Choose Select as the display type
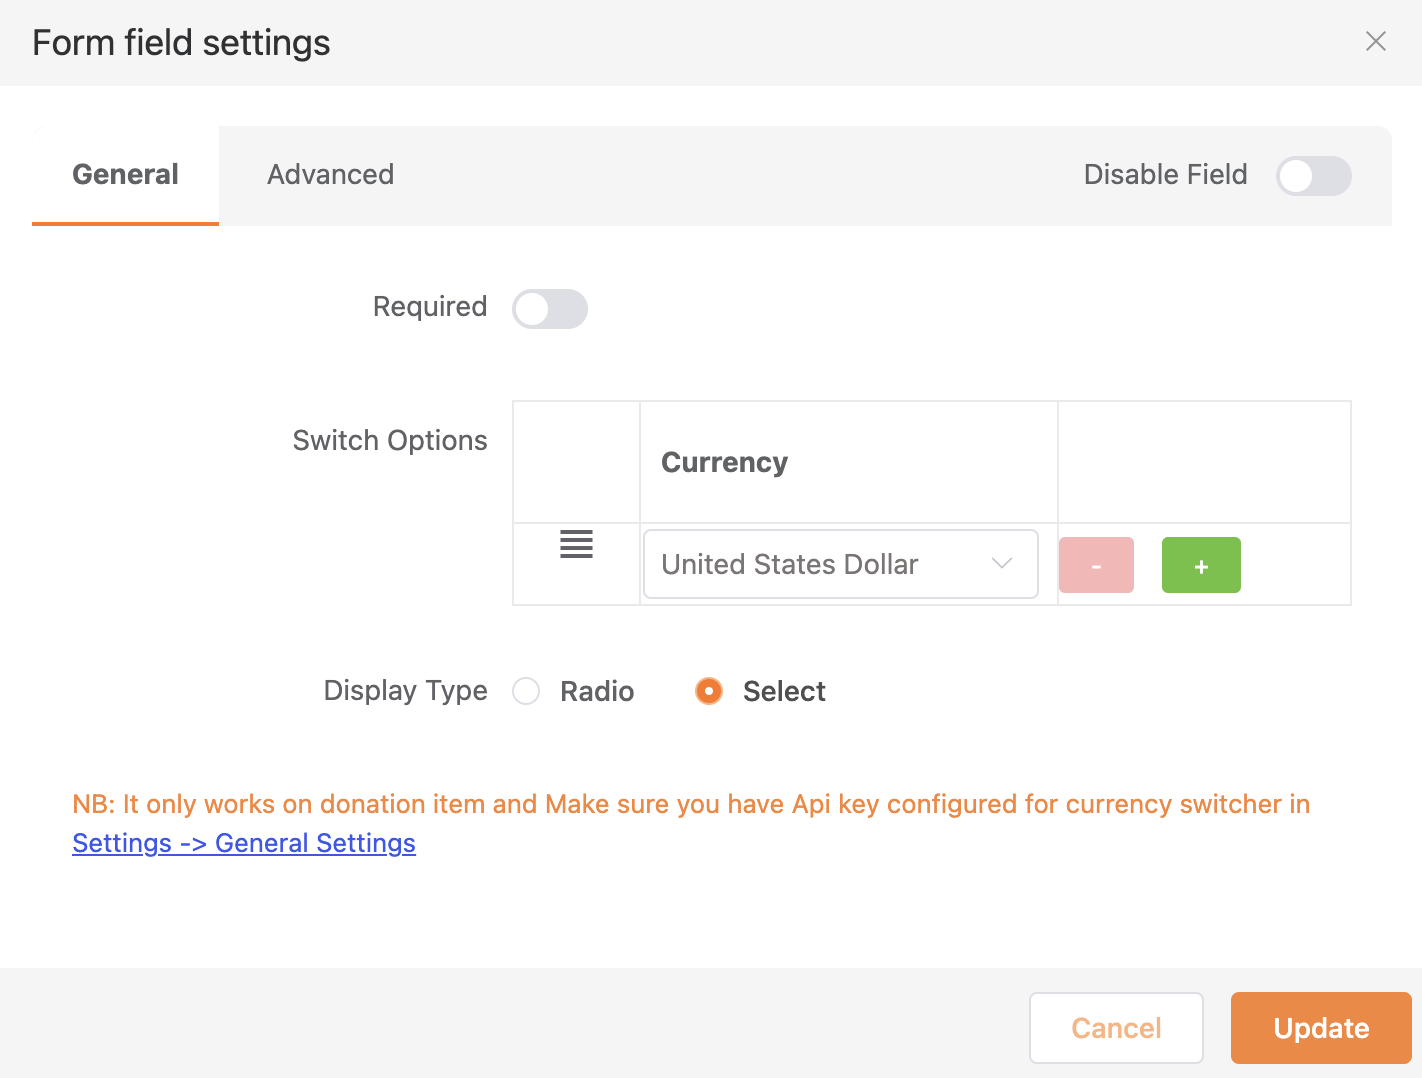Viewport: 1422px width, 1078px height. click(x=708, y=691)
